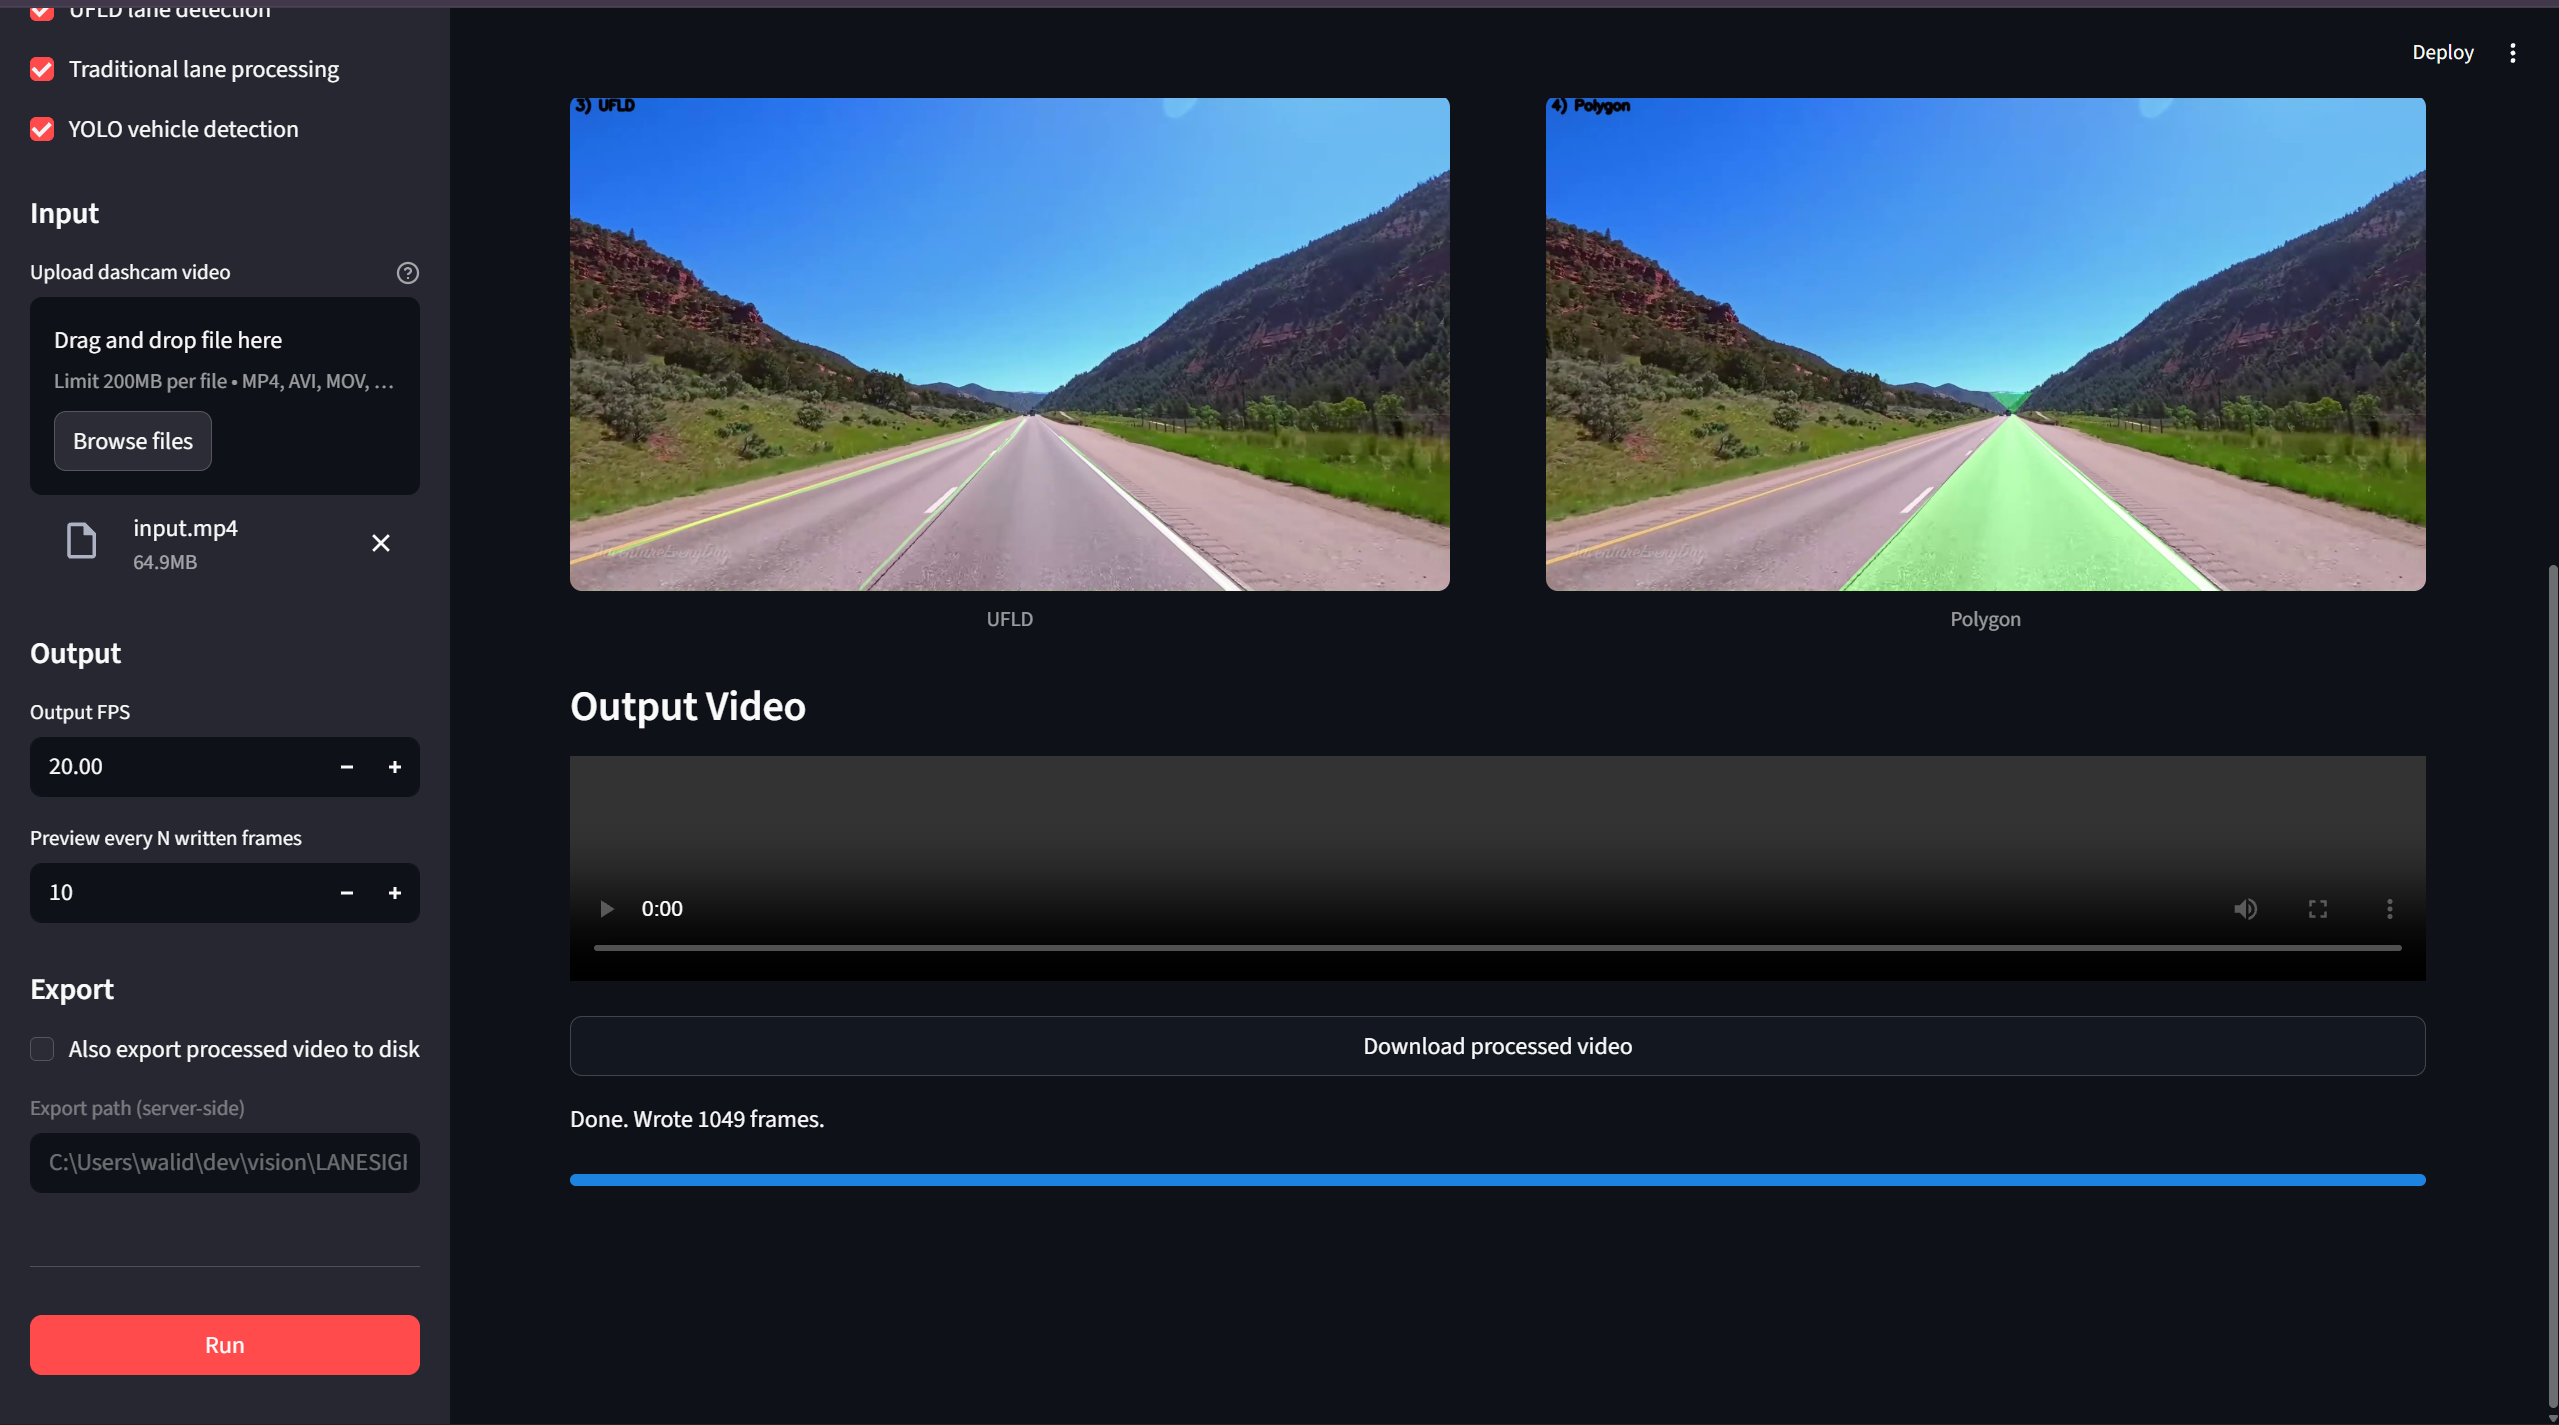Click Download processed video

click(x=1497, y=1046)
